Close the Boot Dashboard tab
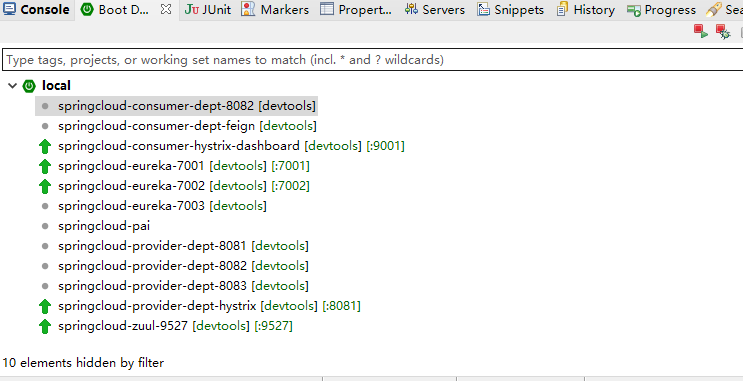This screenshot has width=743, height=381. pos(166,9)
